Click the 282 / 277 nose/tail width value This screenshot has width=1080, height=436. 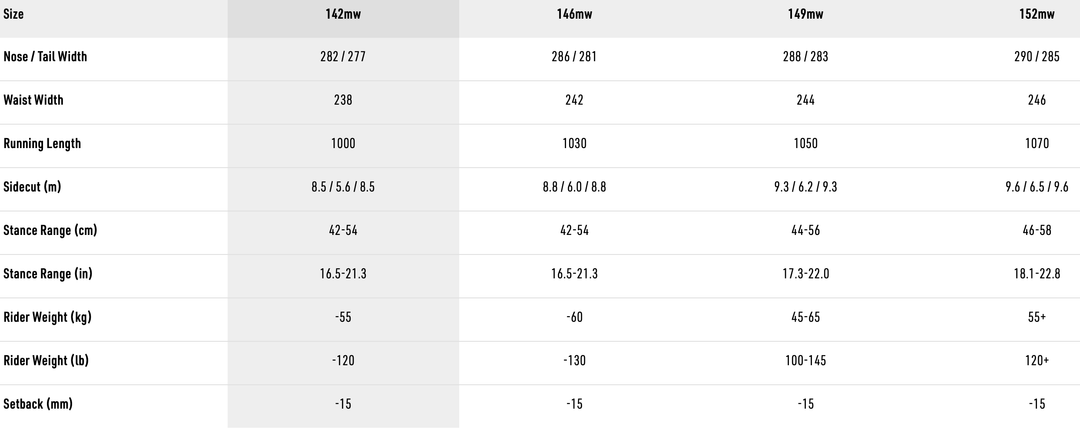343,57
